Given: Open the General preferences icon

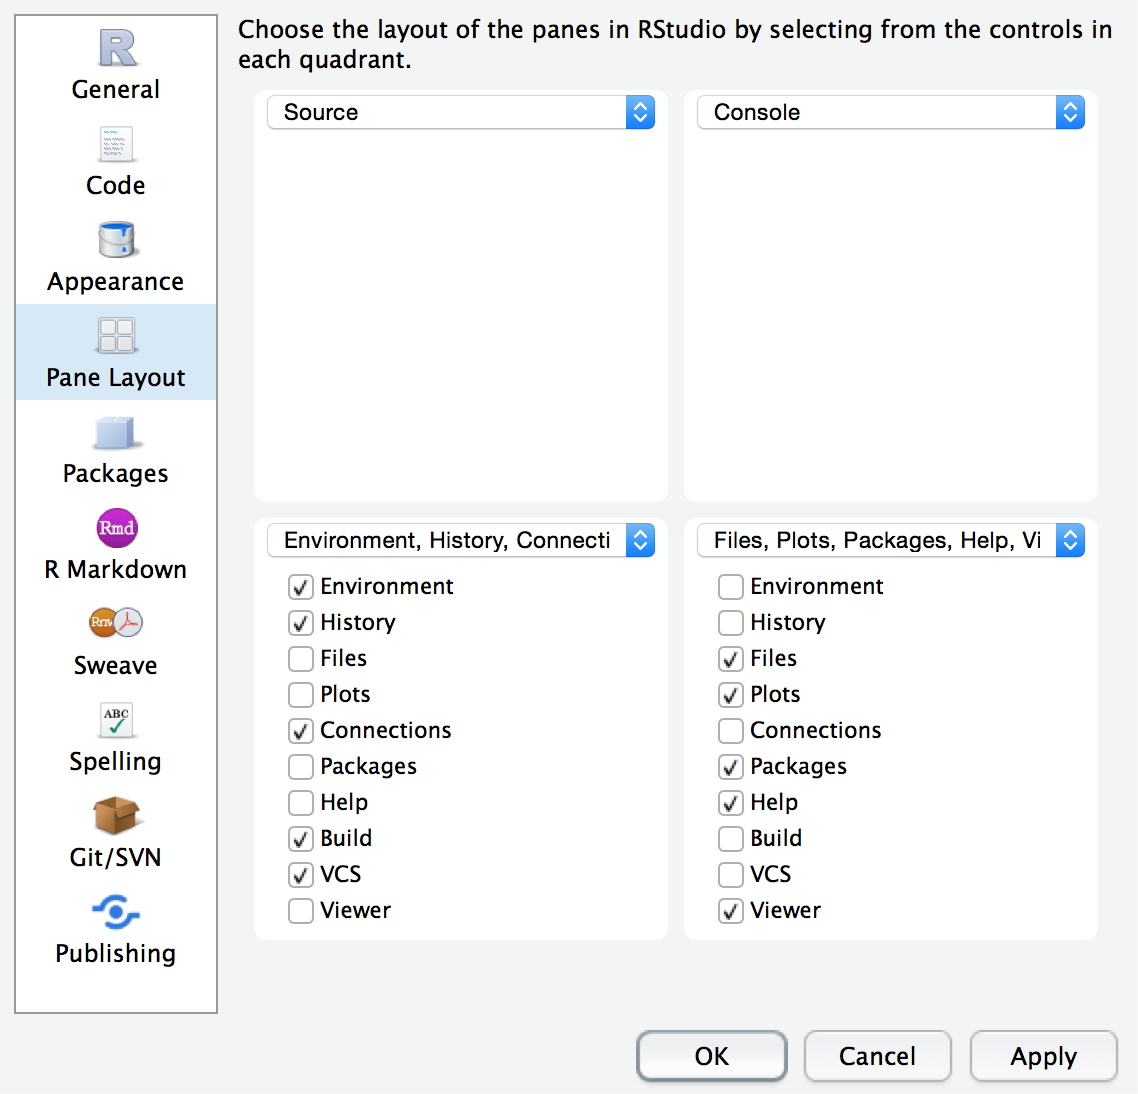Looking at the screenshot, I should pos(117,48).
